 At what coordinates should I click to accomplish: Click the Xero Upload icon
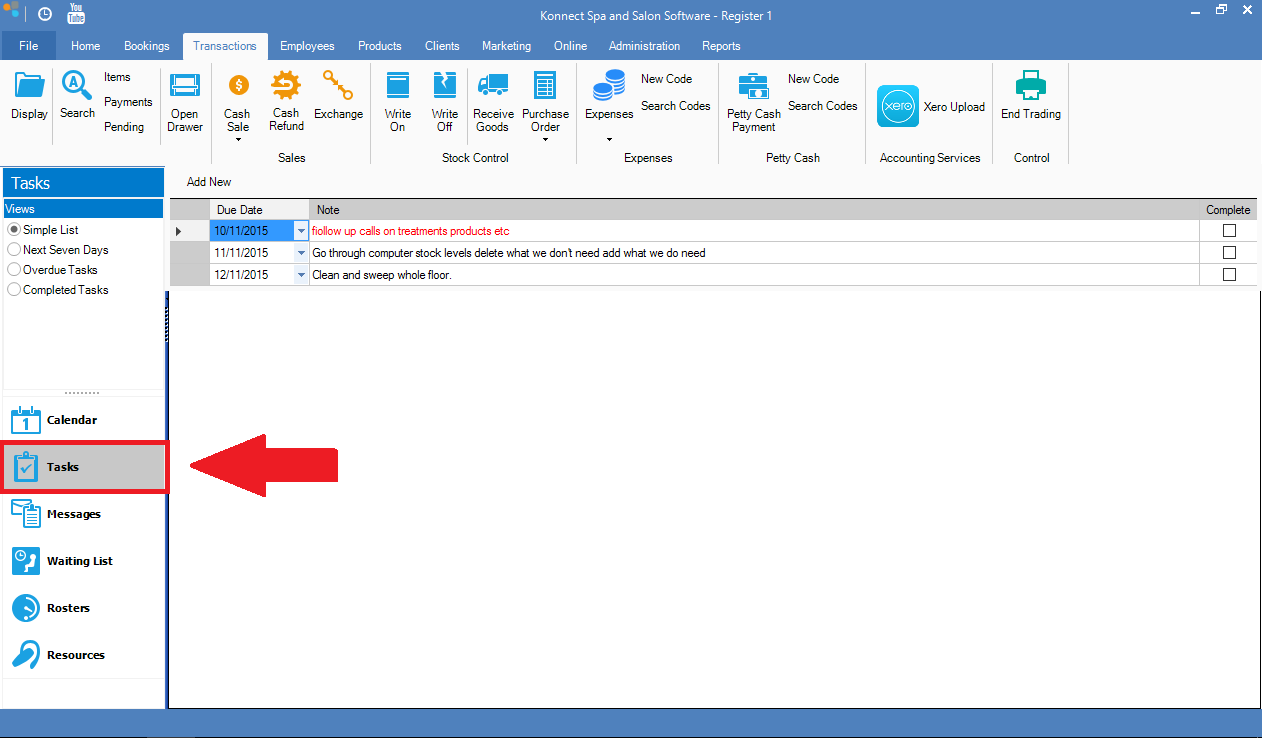point(898,107)
